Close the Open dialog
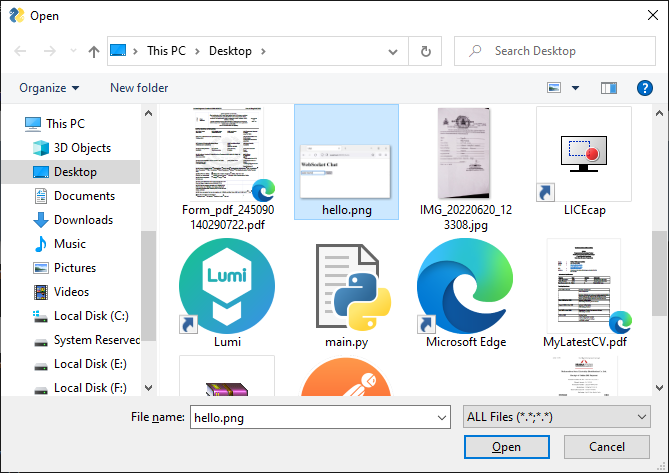Viewport: 670px width, 473px height. 652,15
